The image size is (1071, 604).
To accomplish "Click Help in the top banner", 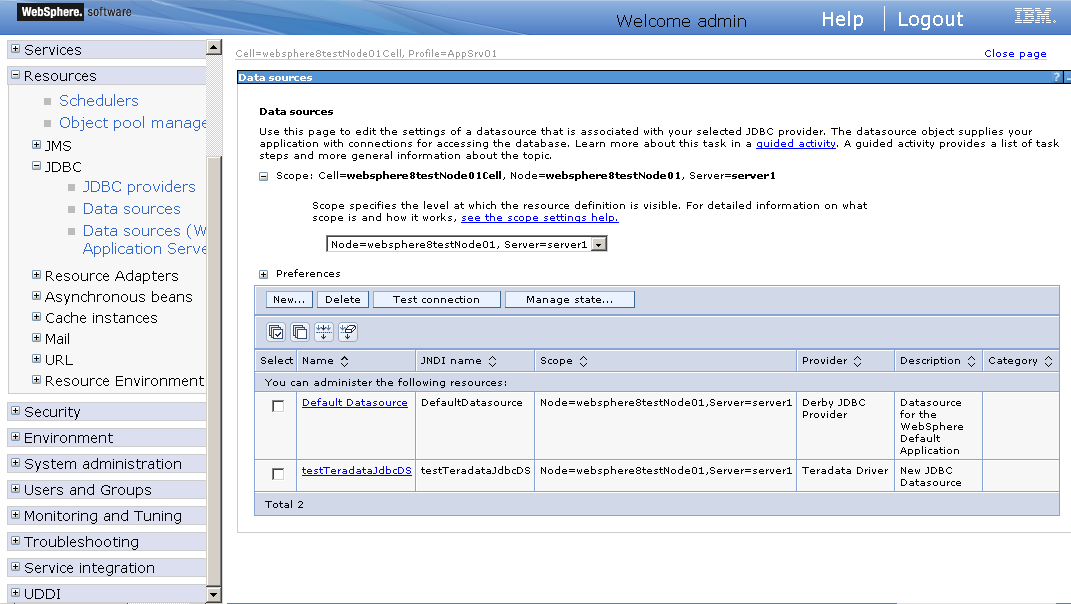I will [x=842, y=19].
